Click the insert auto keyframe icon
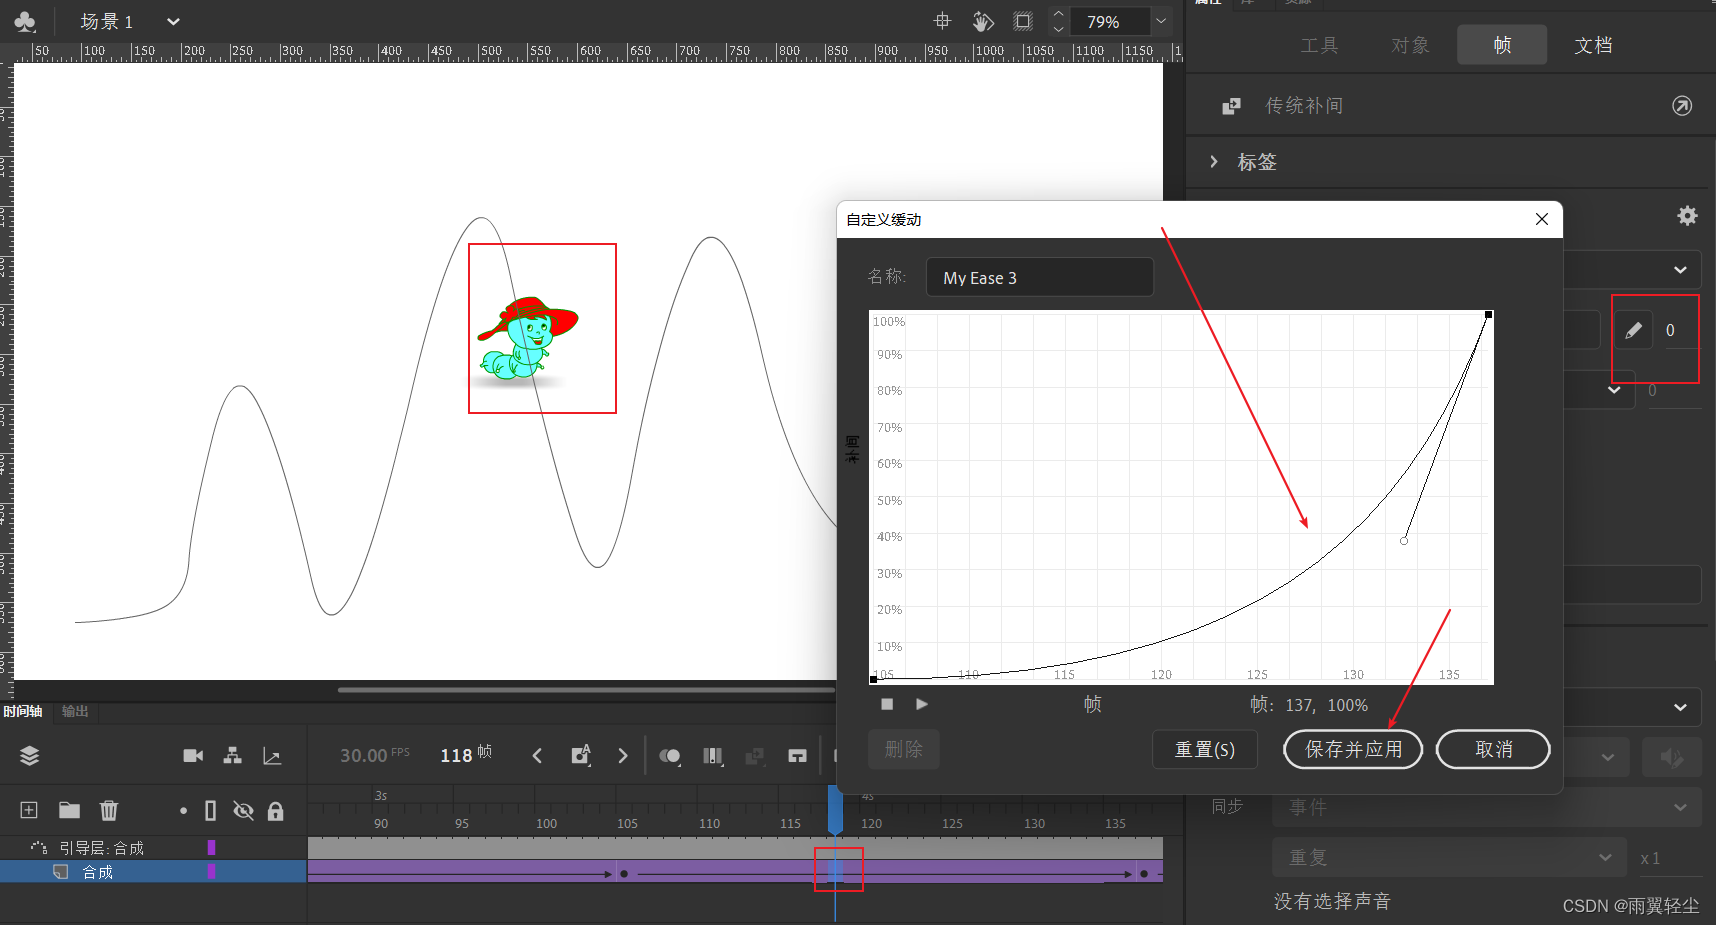Screen dimensions: 1716x925 click(581, 756)
